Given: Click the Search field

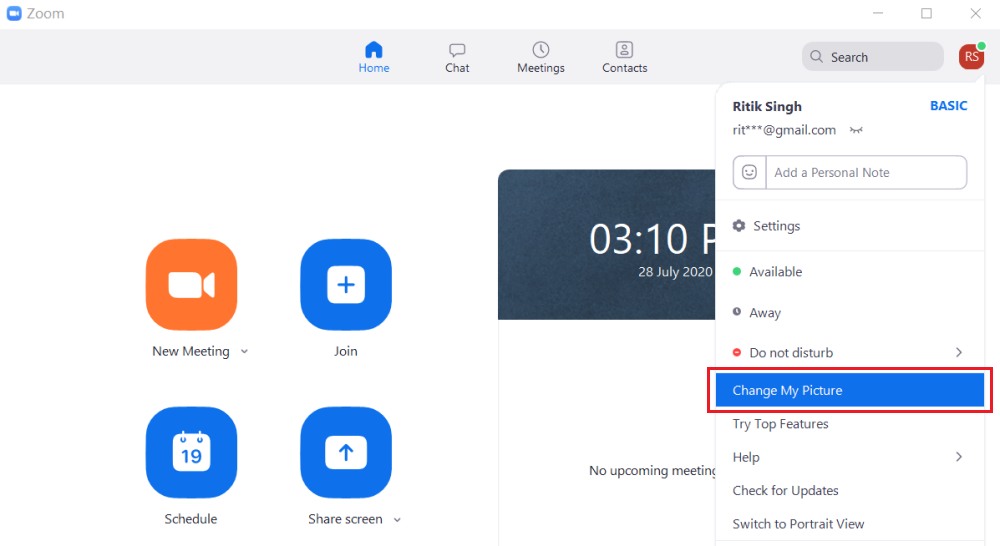Looking at the screenshot, I should tap(872, 57).
